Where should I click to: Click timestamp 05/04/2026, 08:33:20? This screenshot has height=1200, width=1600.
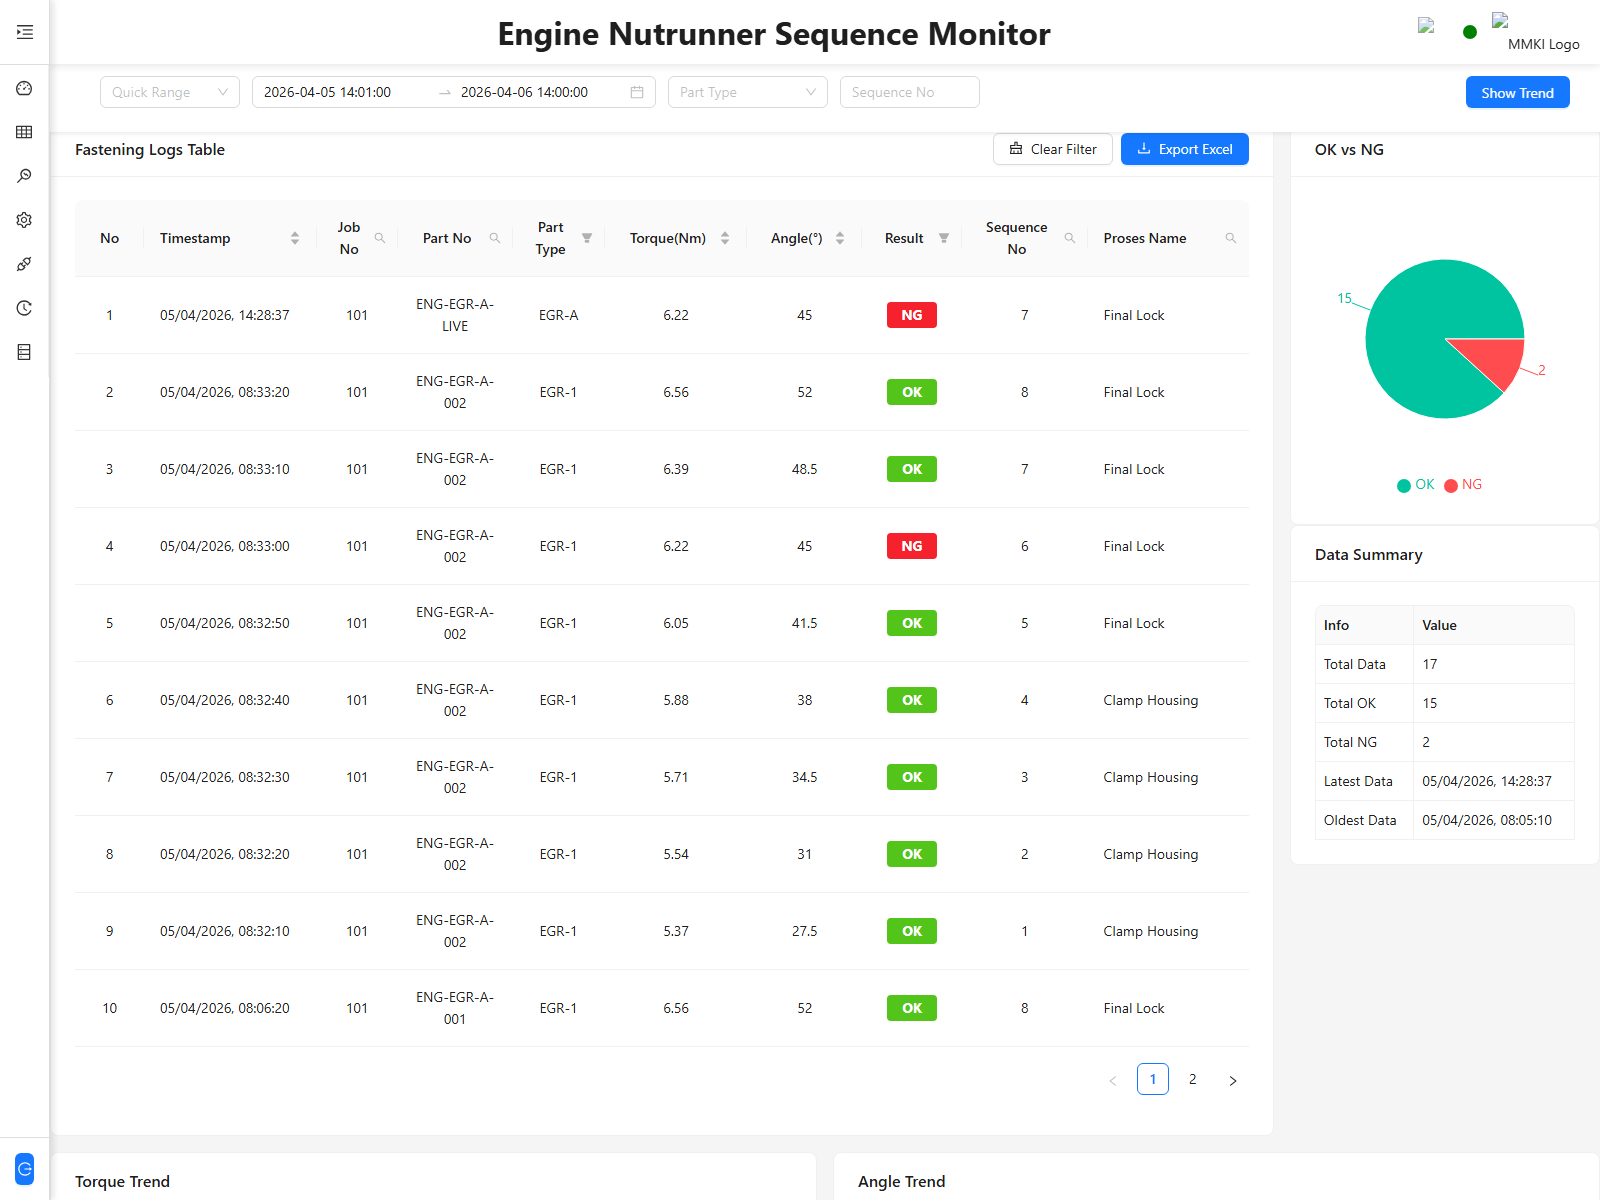225,392
